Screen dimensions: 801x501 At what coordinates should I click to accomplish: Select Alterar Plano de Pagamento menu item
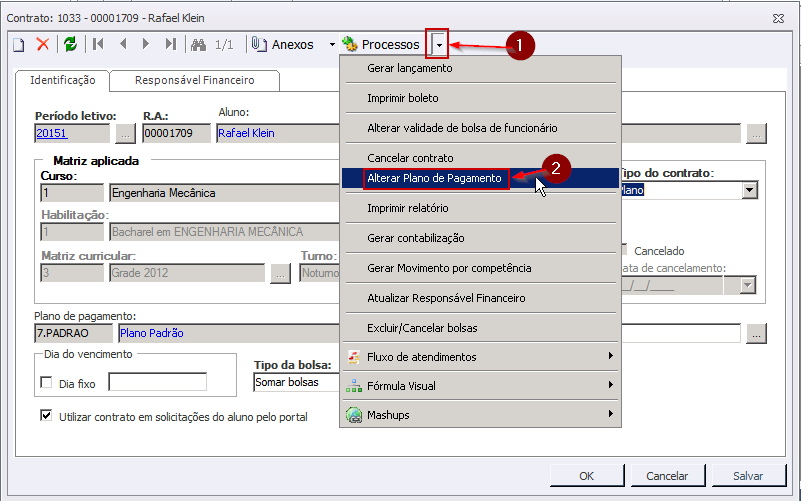pyautogui.click(x=434, y=178)
